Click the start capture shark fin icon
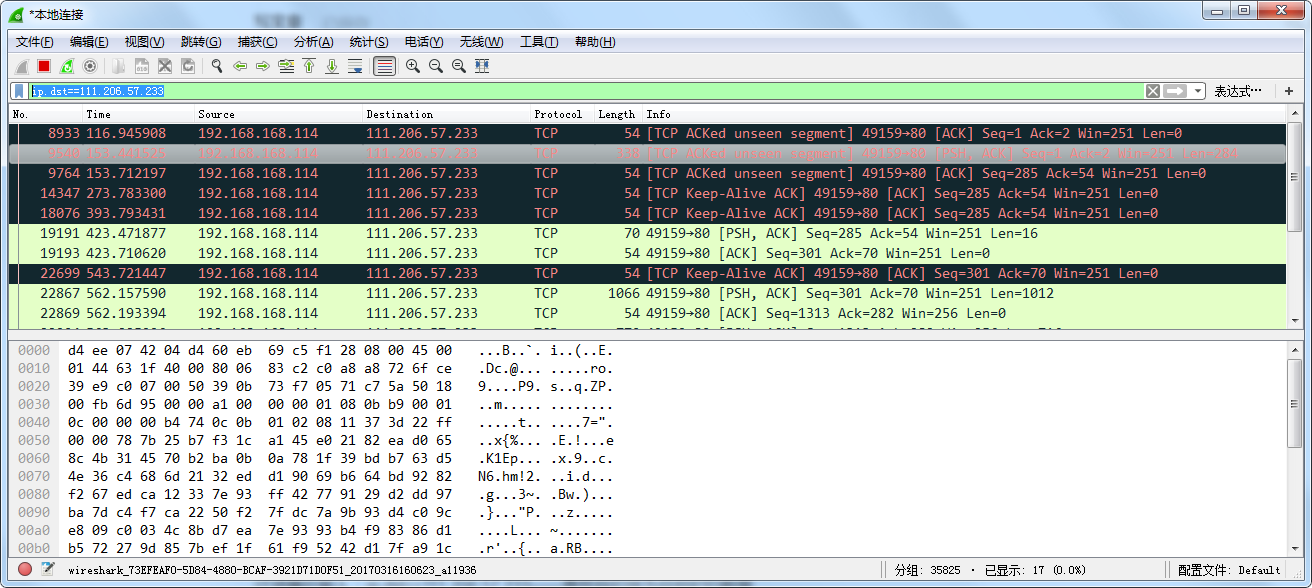 [21, 66]
